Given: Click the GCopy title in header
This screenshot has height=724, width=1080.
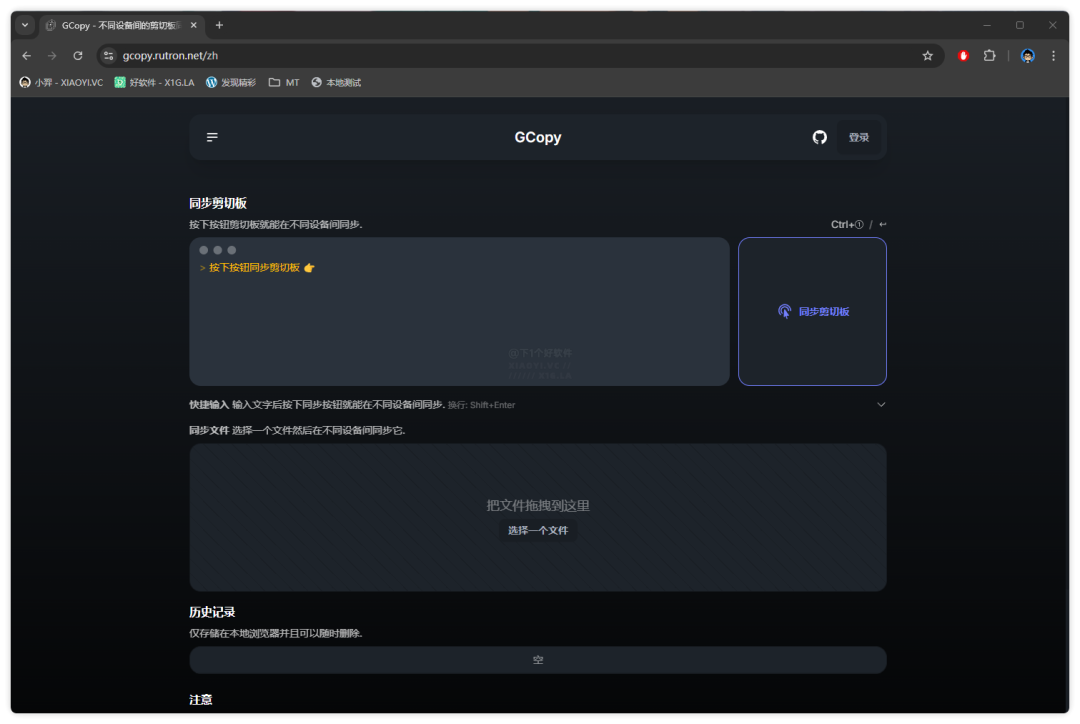Looking at the screenshot, I should pos(538,137).
